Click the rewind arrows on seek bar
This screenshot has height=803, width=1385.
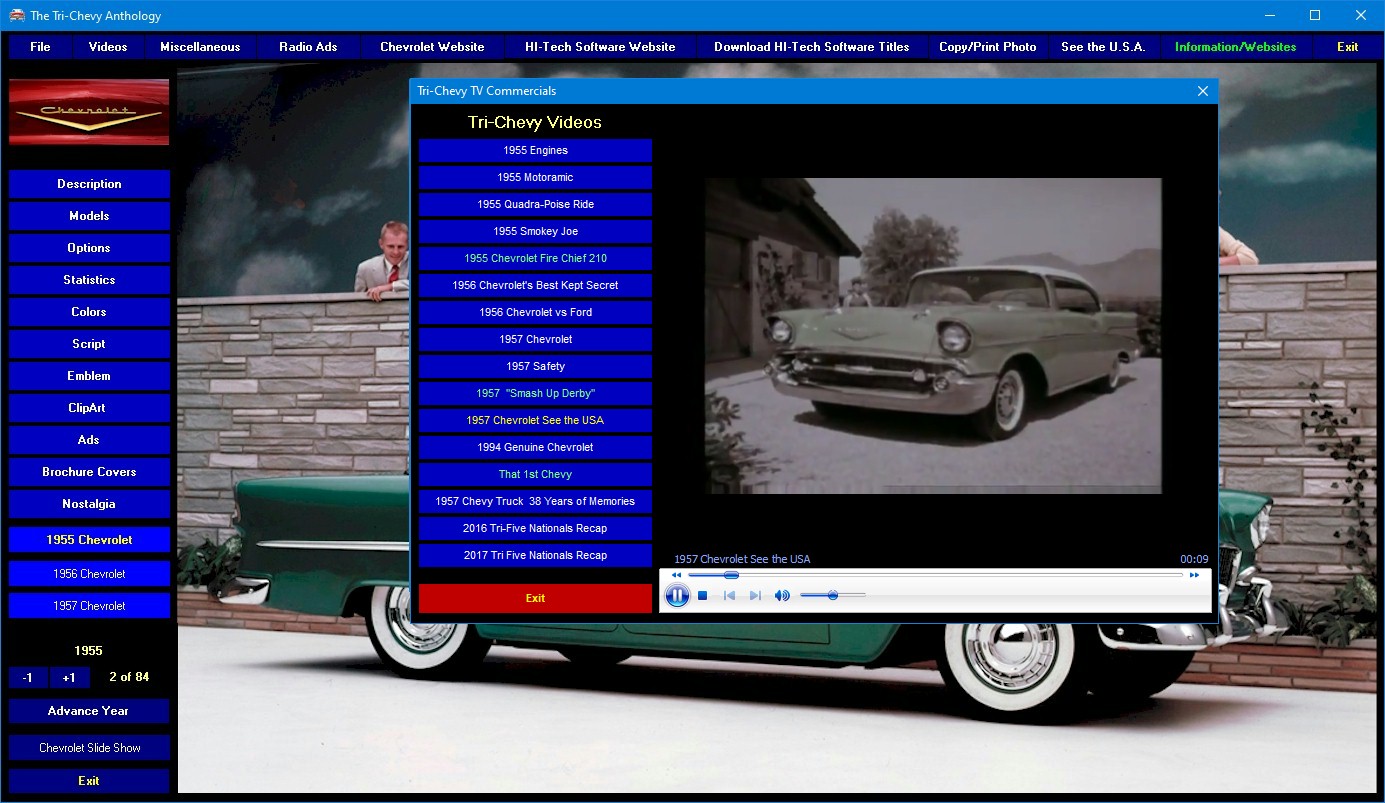677,575
